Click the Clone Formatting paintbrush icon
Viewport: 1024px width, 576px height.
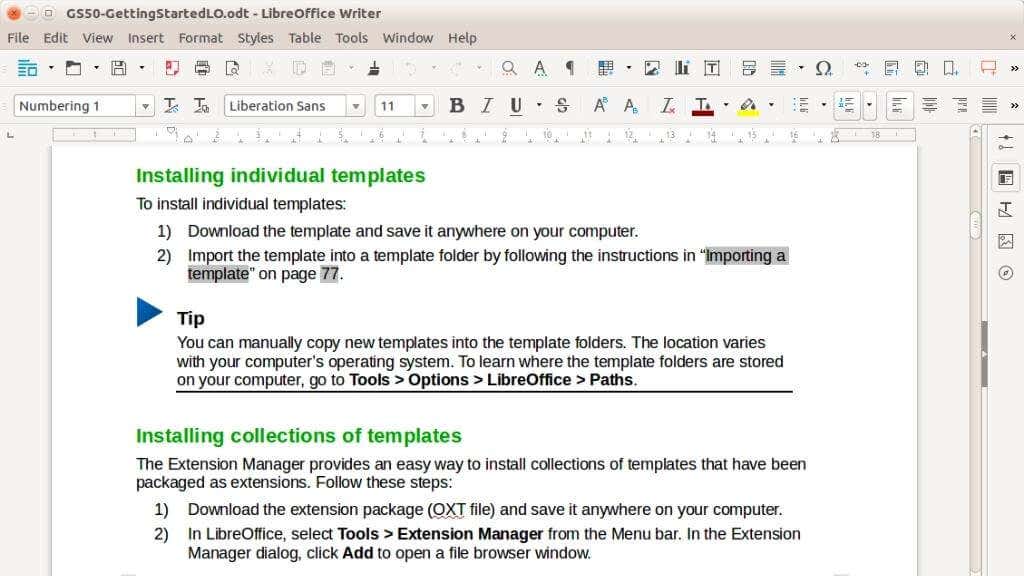tap(374, 68)
